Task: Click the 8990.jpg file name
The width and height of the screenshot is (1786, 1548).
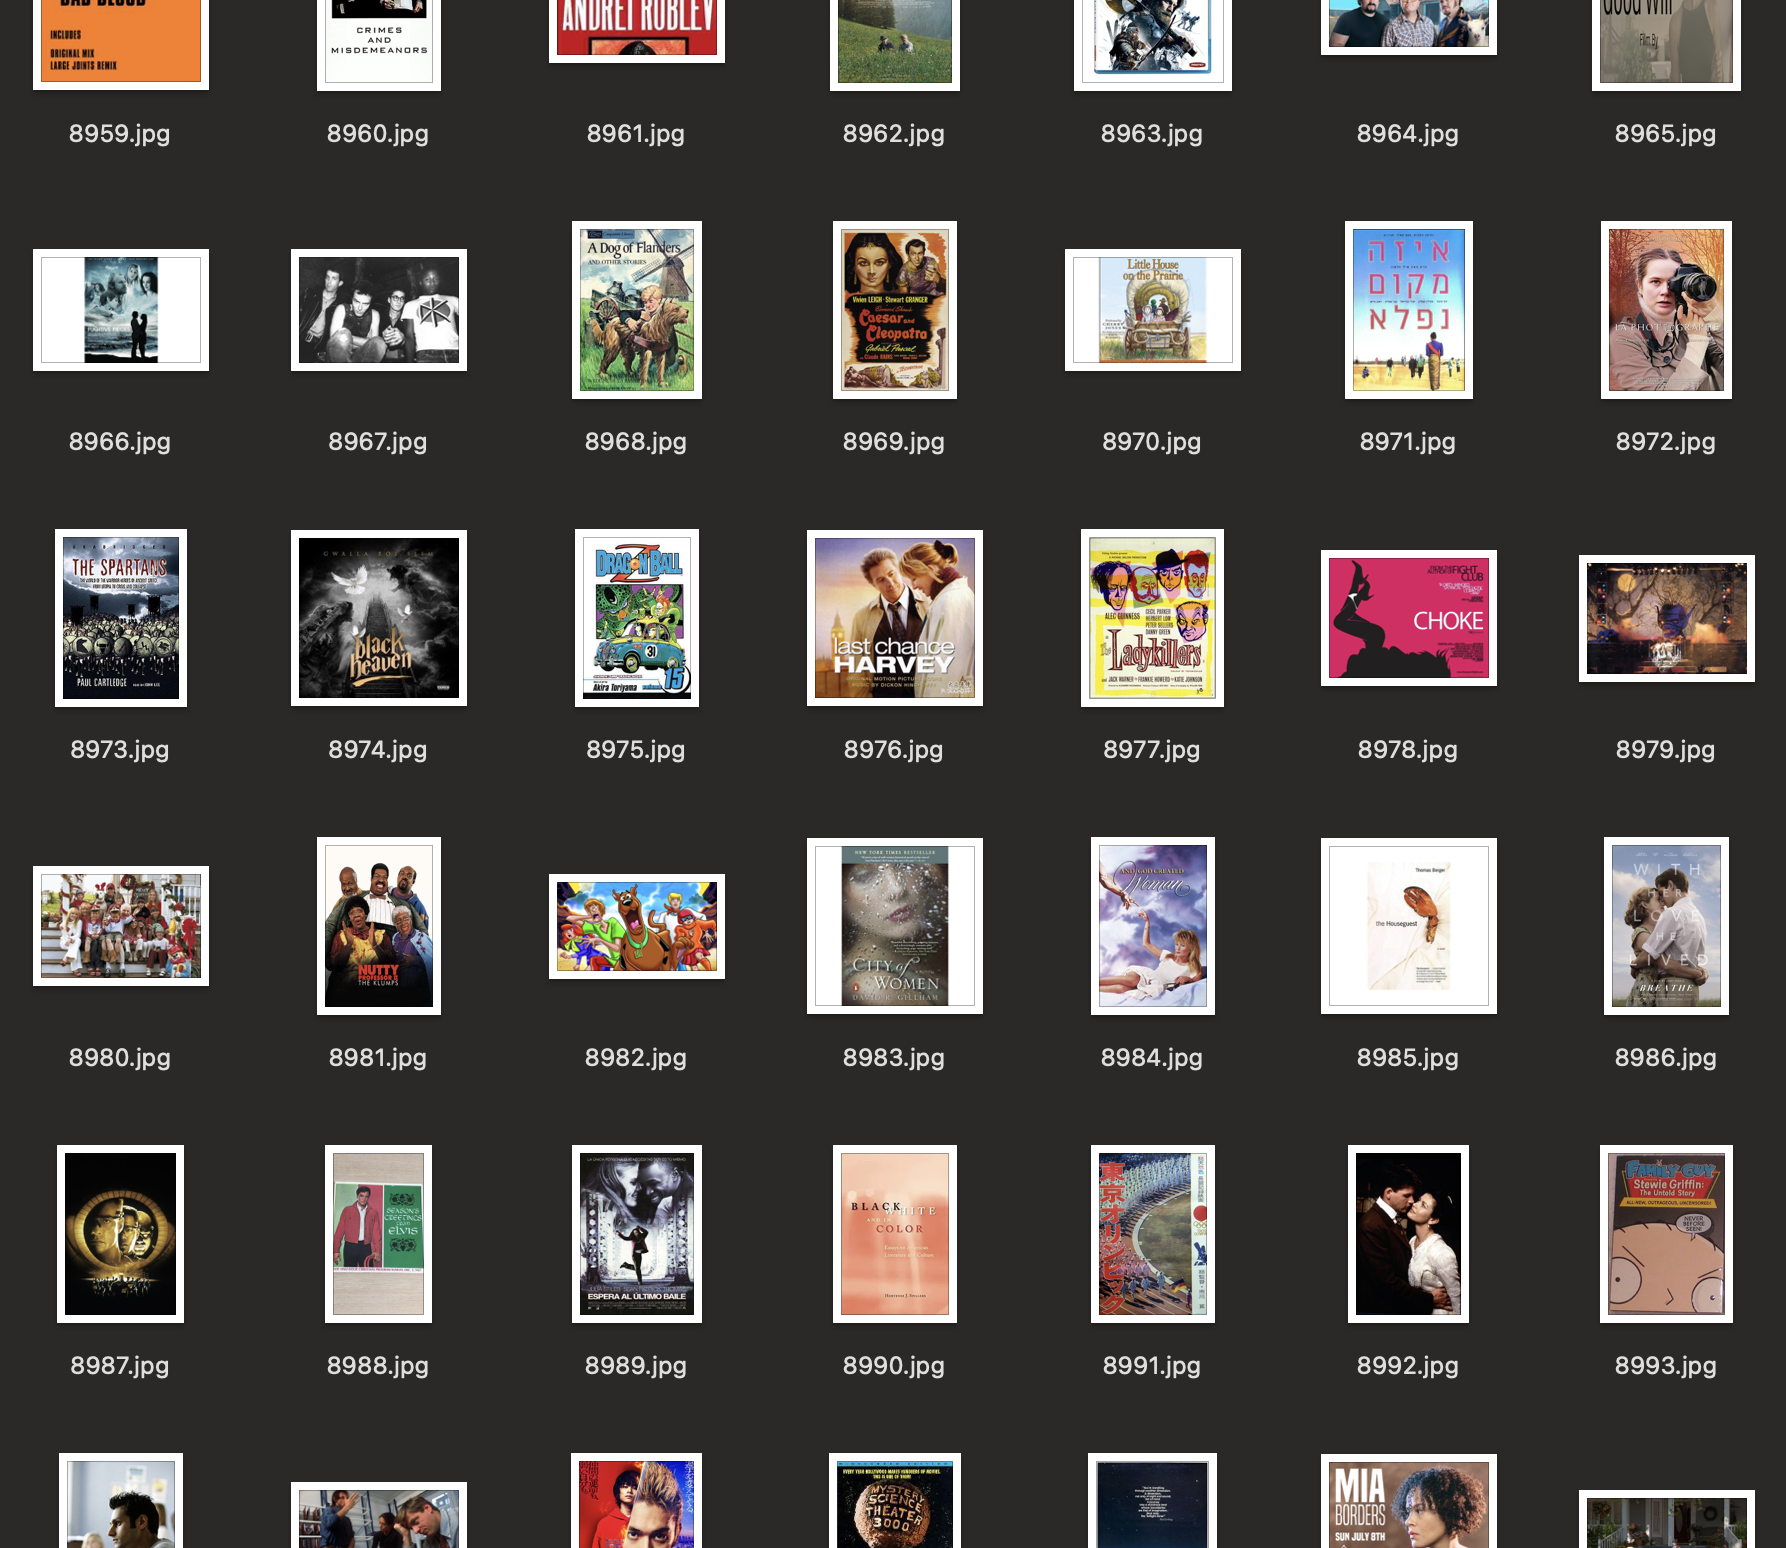Action: [x=894, y=1366]
